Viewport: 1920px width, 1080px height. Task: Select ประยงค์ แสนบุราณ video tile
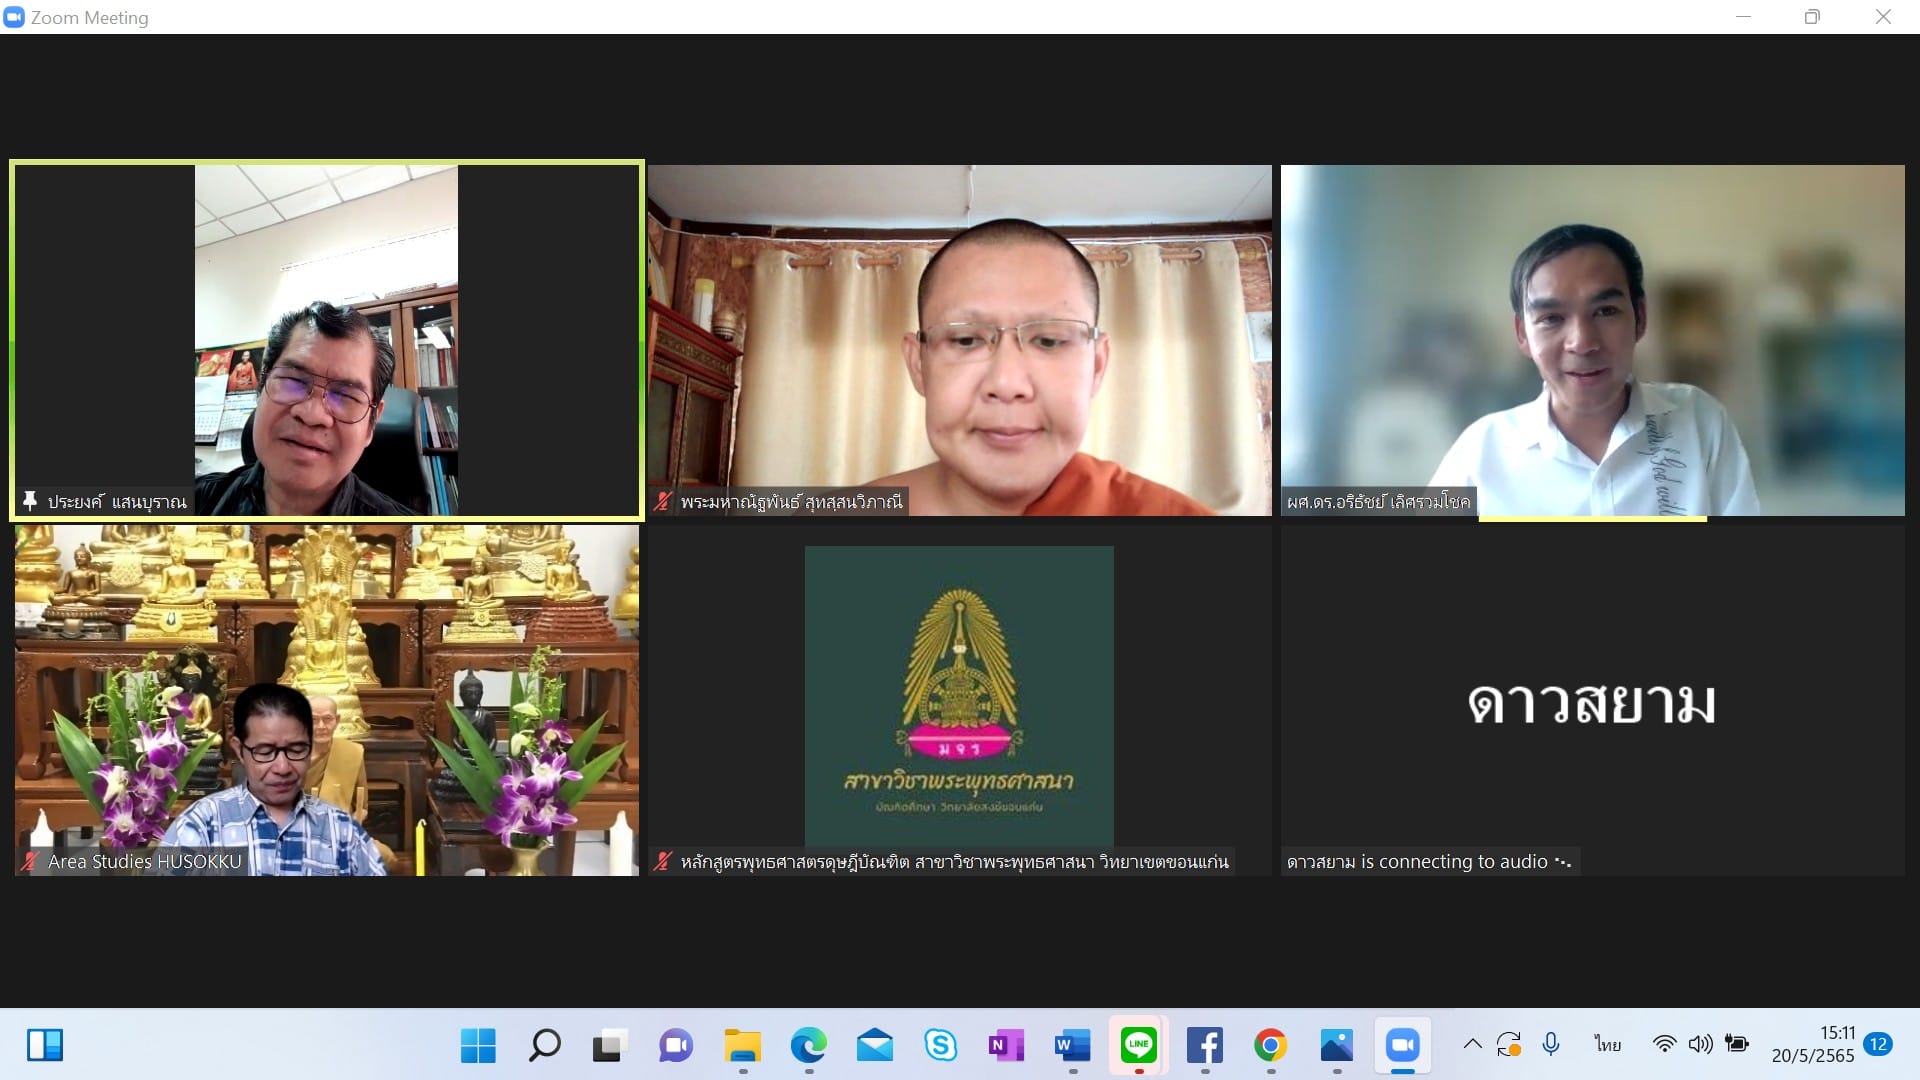pos(327,340)
